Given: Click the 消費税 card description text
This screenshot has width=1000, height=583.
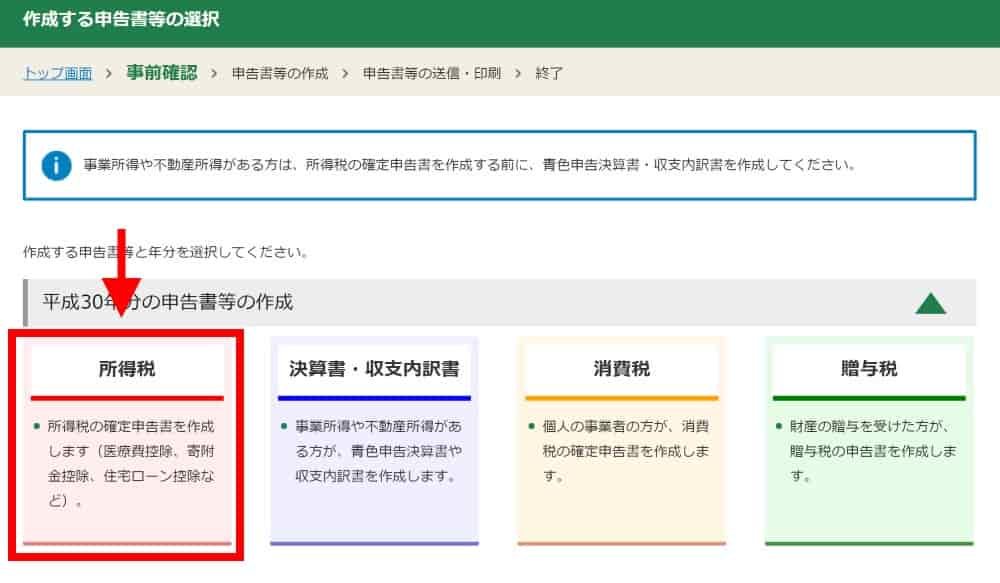Looking at the screenshot, I should [625, 451].
